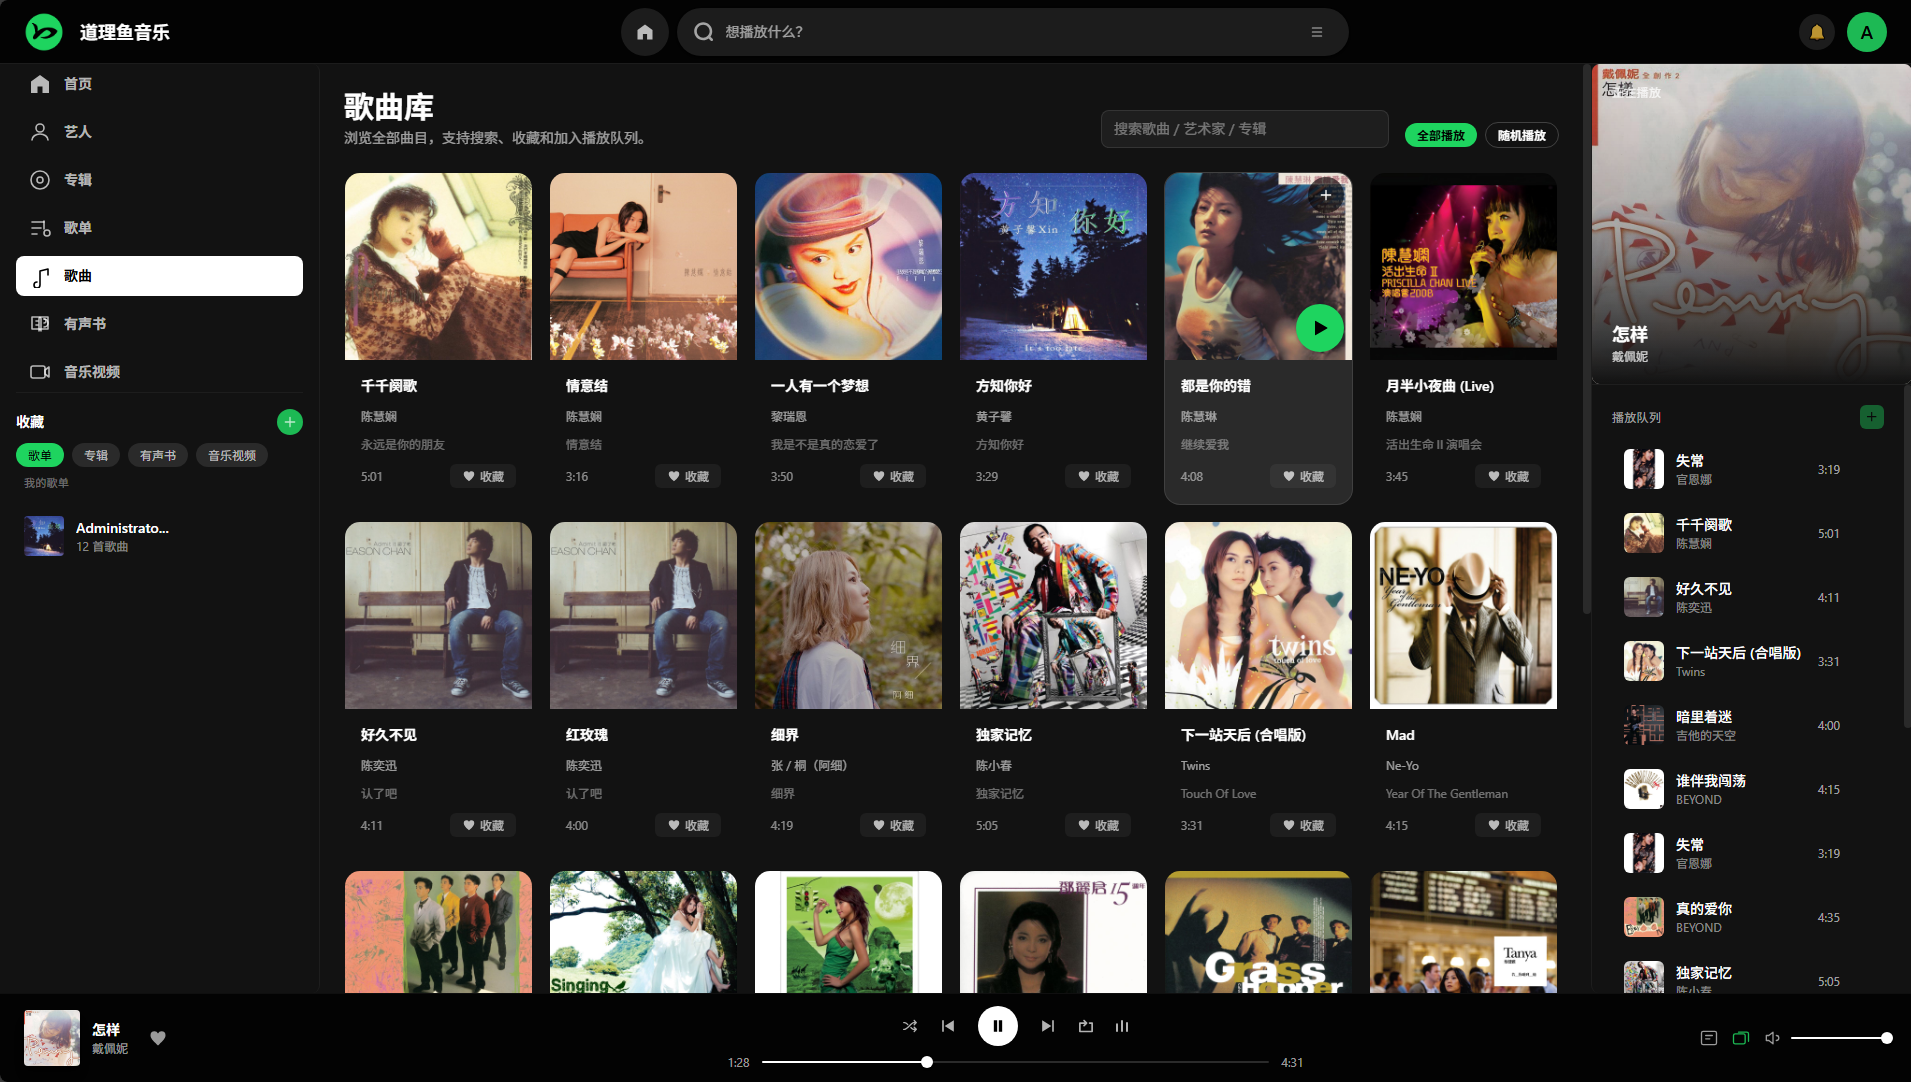This screenshot has height=1082, width=1911.
Task: Select the 专辑 filter tab under 收藏
Action: click(96, 456)
